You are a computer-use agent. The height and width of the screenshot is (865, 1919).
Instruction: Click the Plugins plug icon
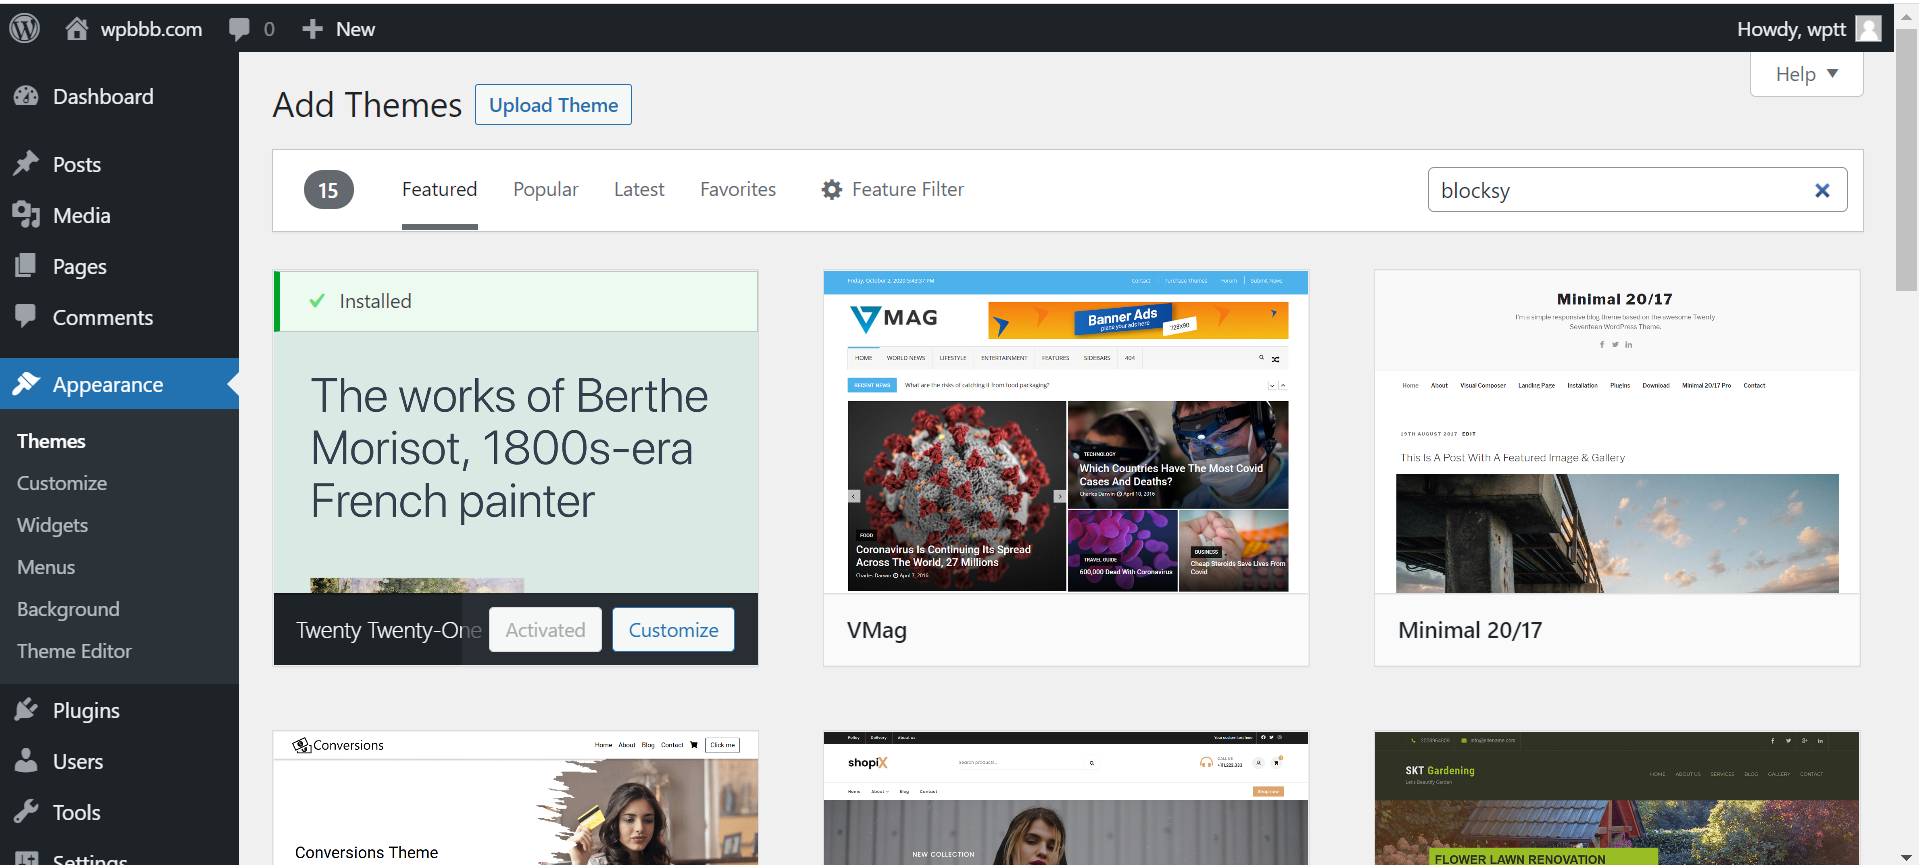(x=26, y=710)
